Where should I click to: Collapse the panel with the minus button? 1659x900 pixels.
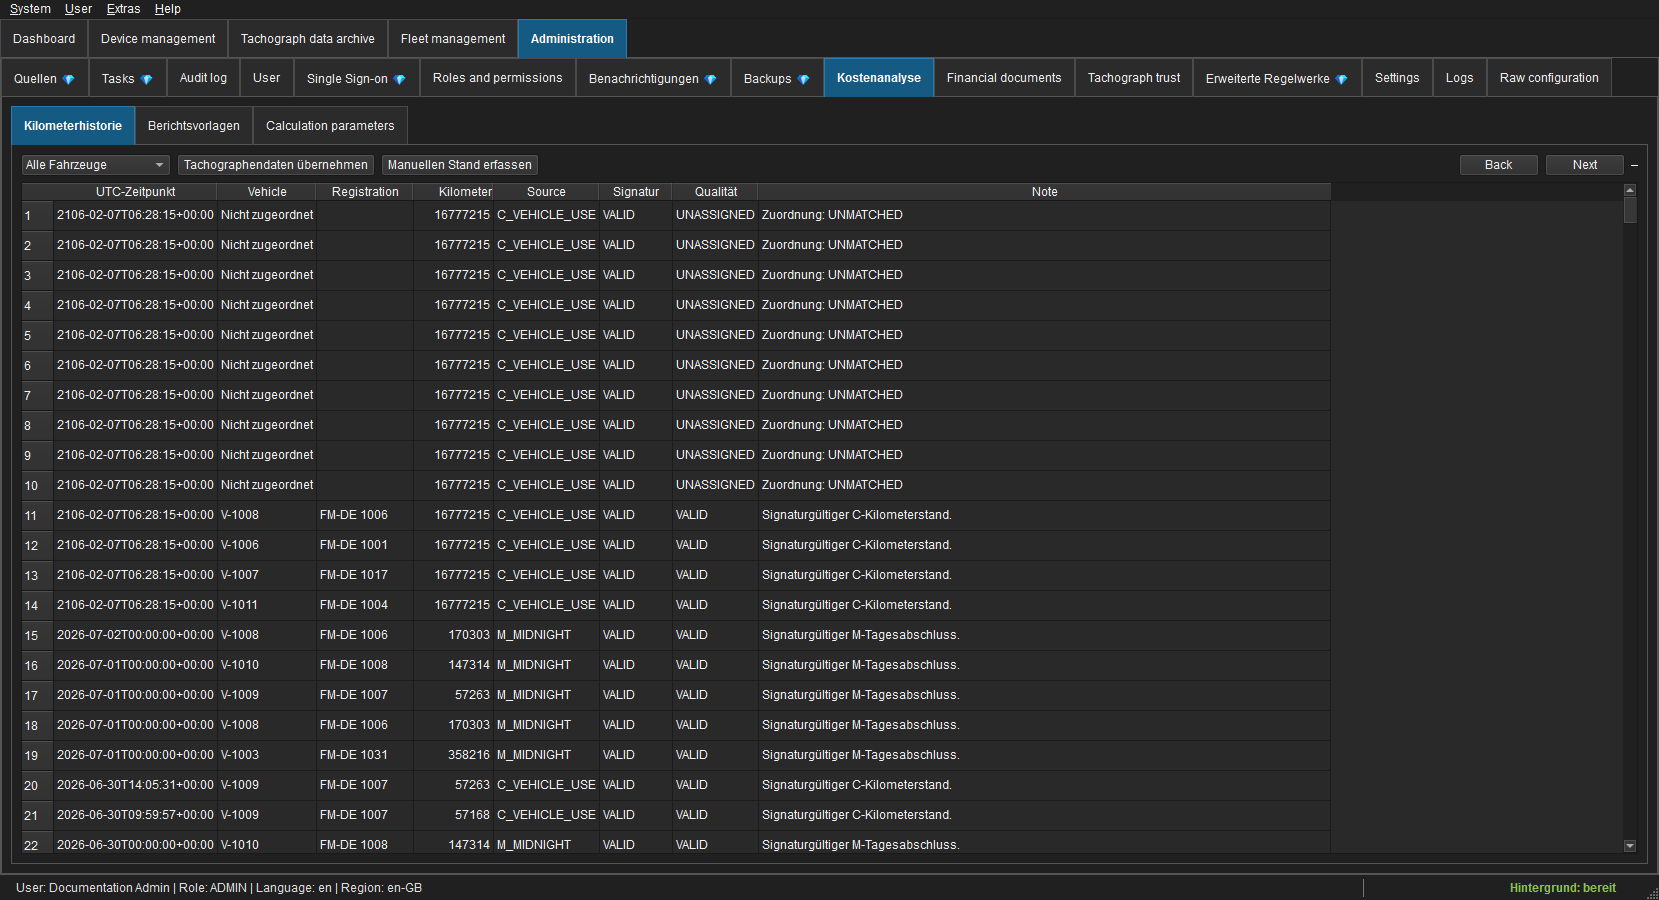pos(1634,165)
